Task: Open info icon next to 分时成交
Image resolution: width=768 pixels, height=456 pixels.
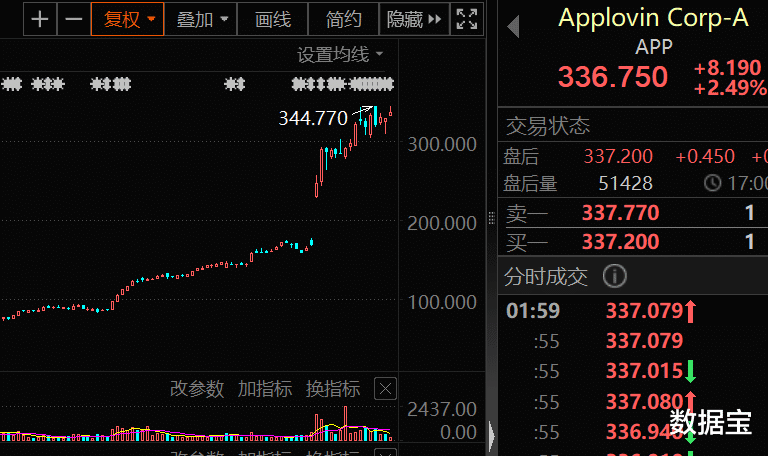Action: [x=615, y=275]
